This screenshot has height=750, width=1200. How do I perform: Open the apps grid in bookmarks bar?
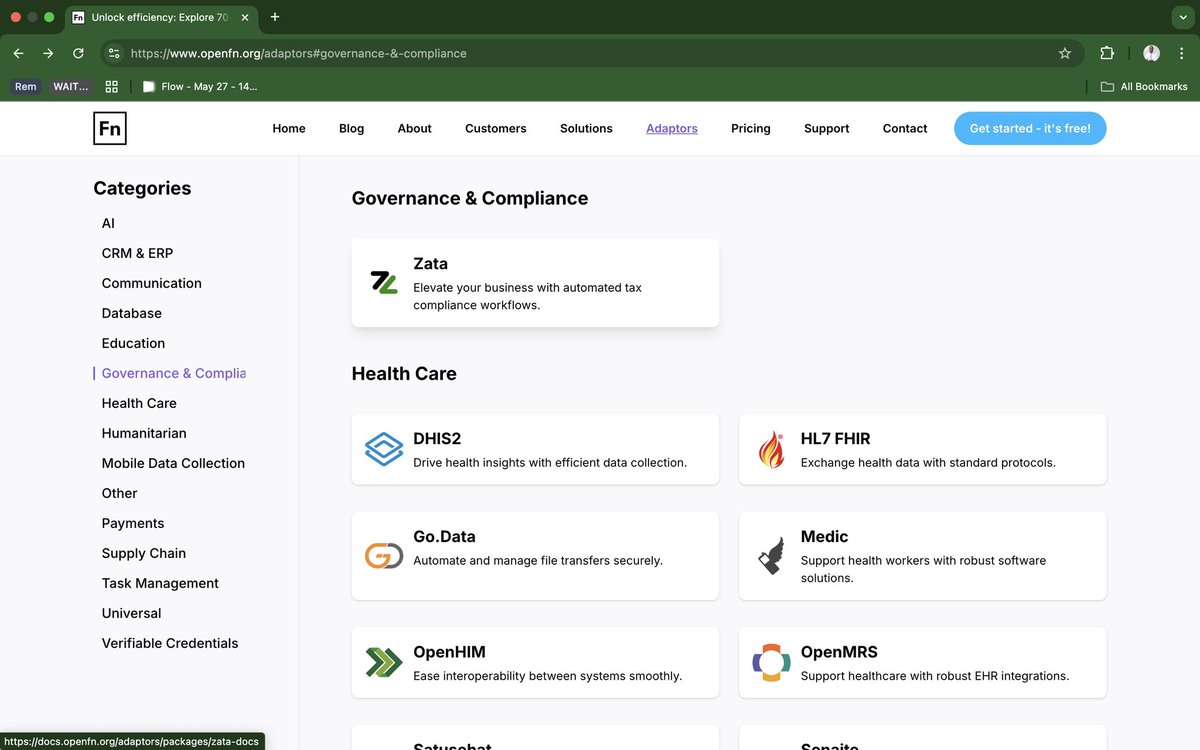click(112, 86)
